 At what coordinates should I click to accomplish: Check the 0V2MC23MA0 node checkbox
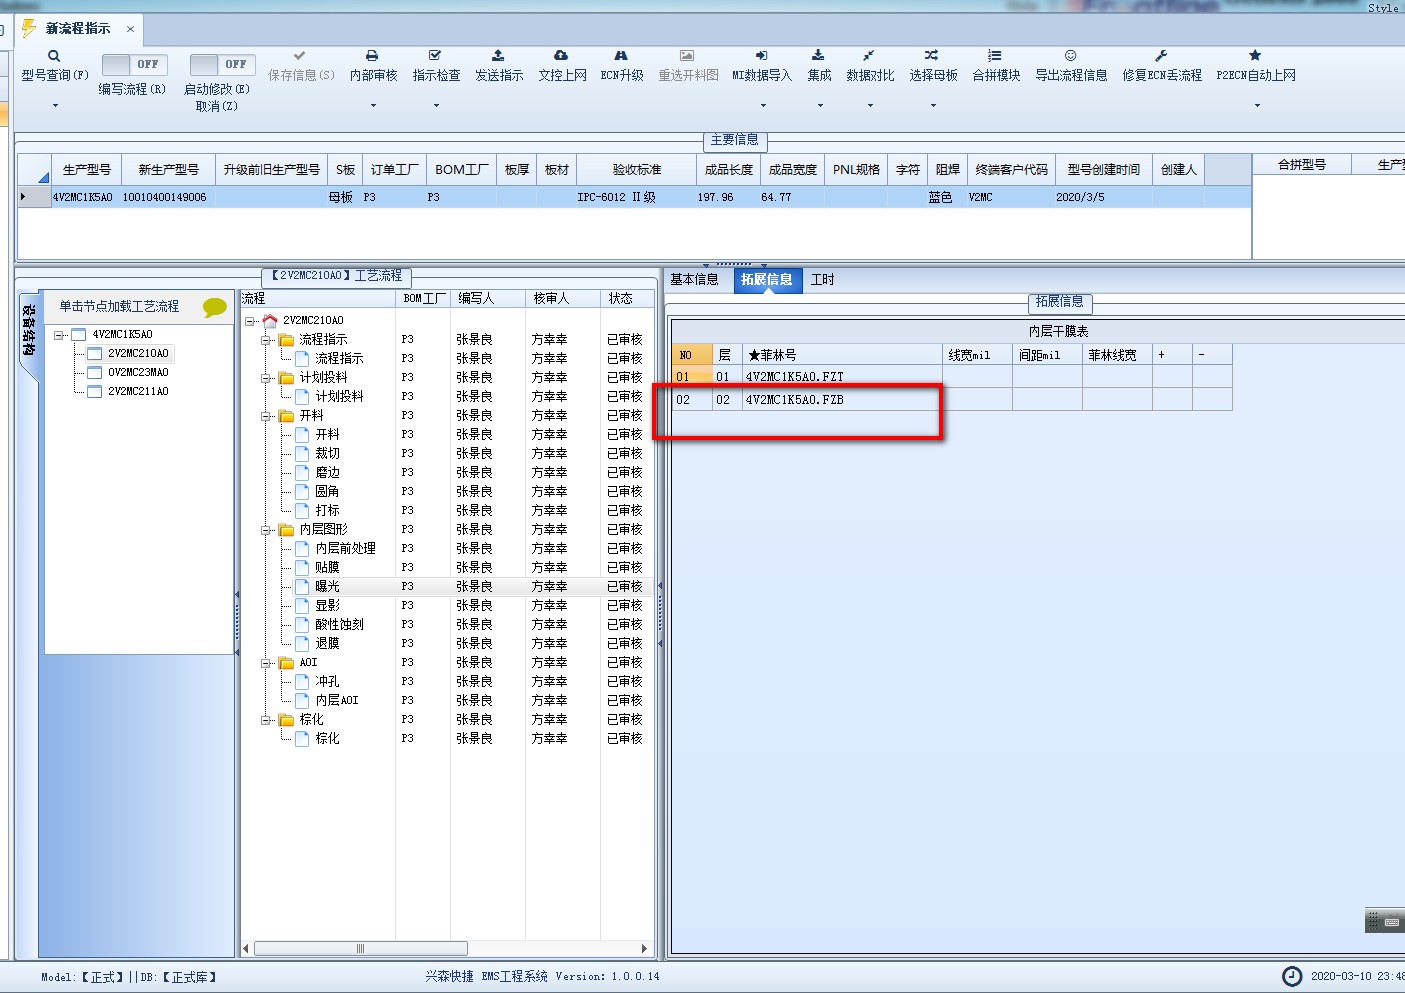point(95,373)
